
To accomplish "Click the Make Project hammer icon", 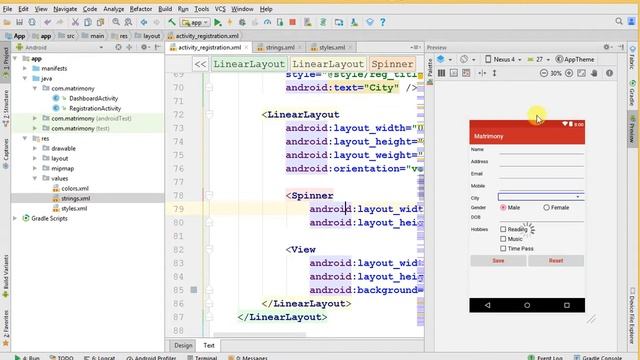I will [172, 22].
